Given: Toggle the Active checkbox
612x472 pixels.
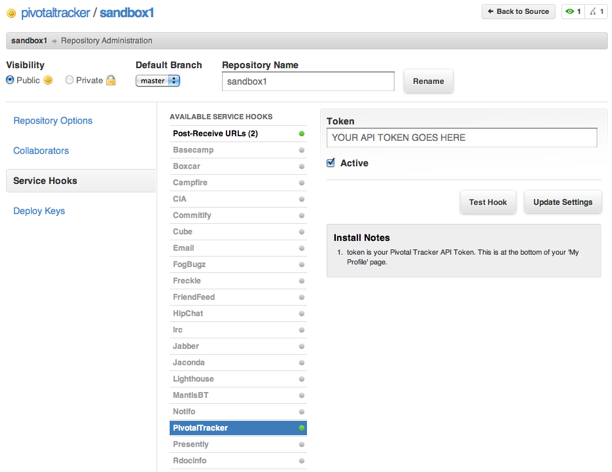Looking at the screenshot, I should pos(331,163).
